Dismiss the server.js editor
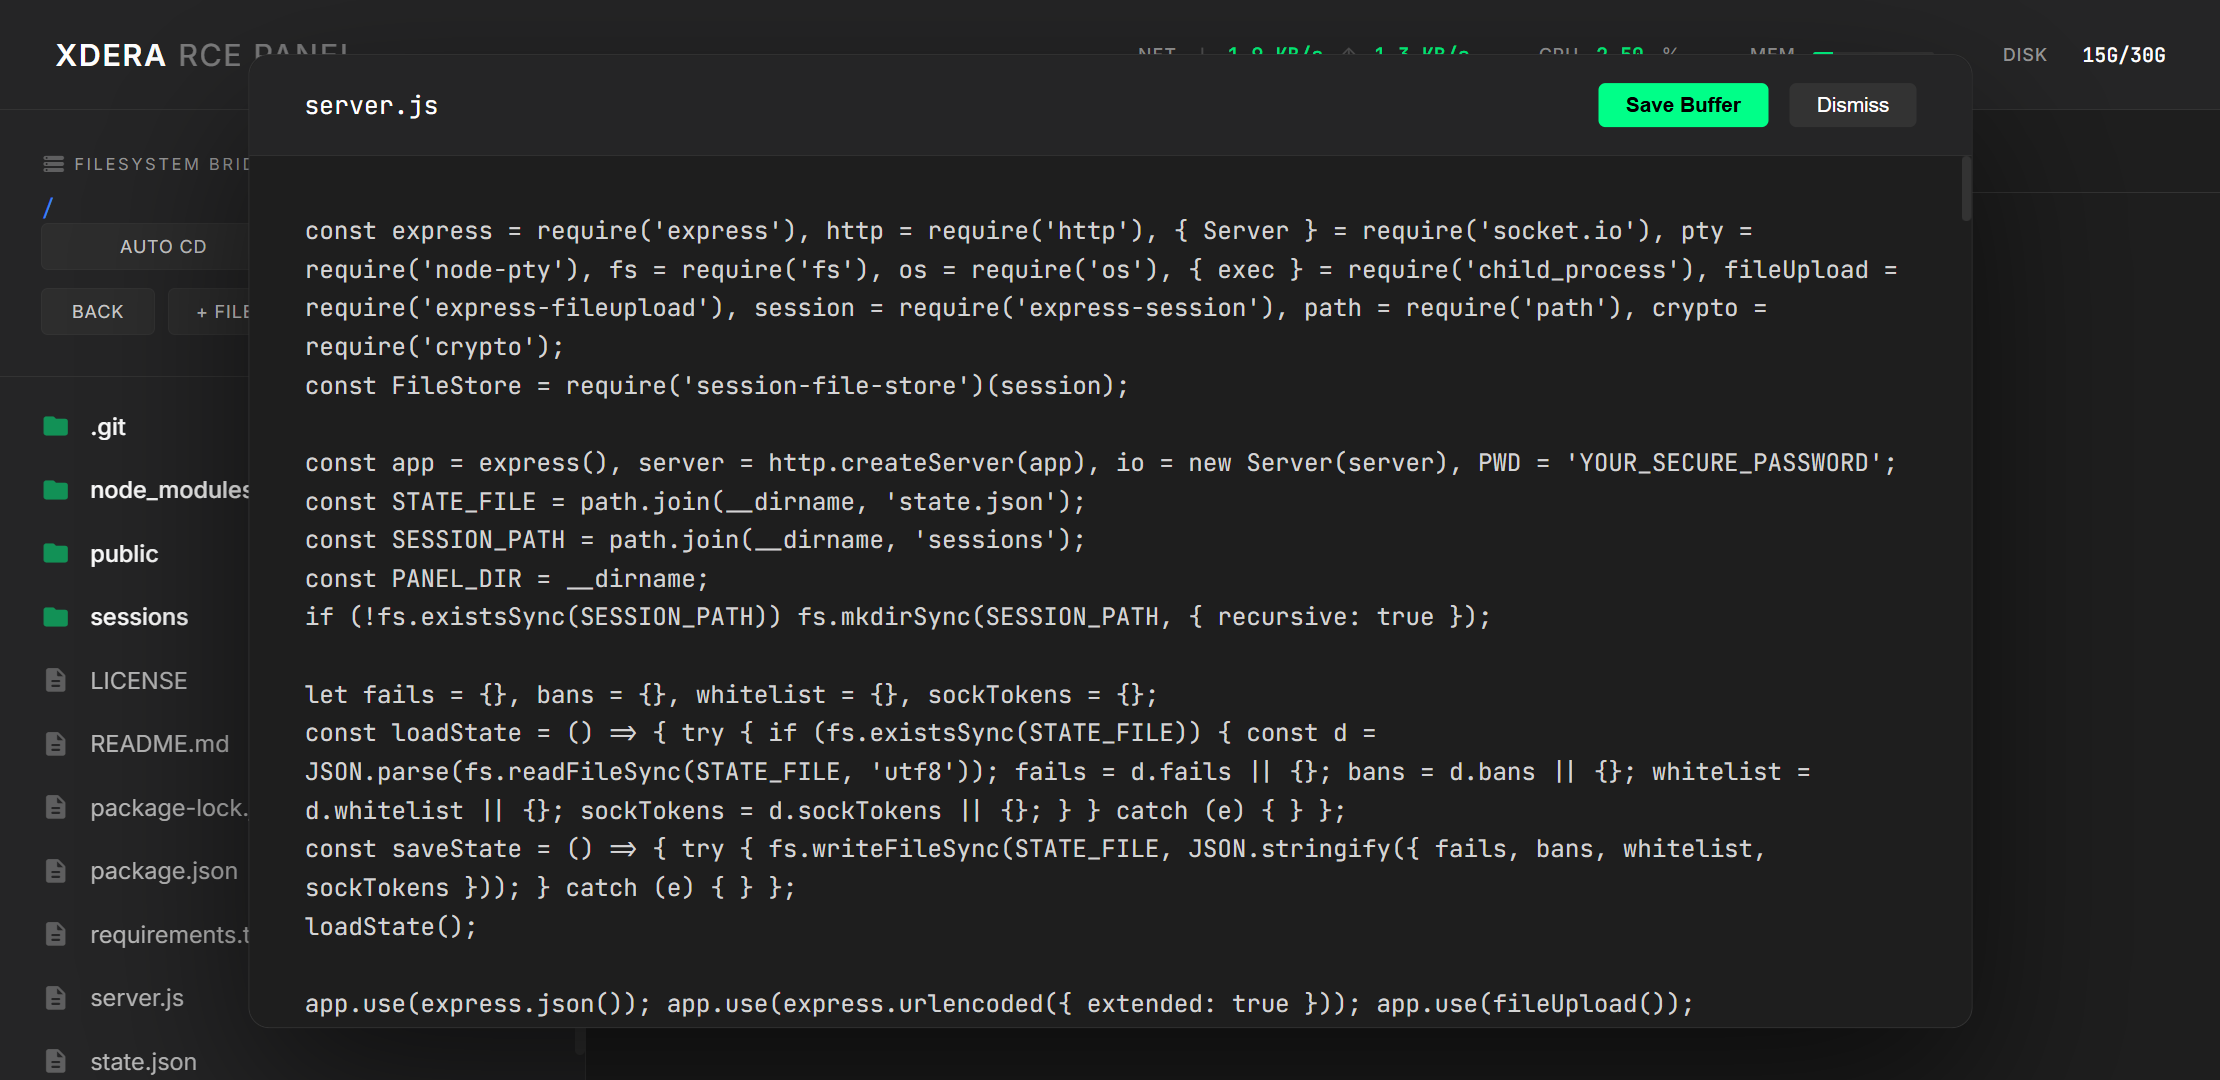 point(1852,105)
